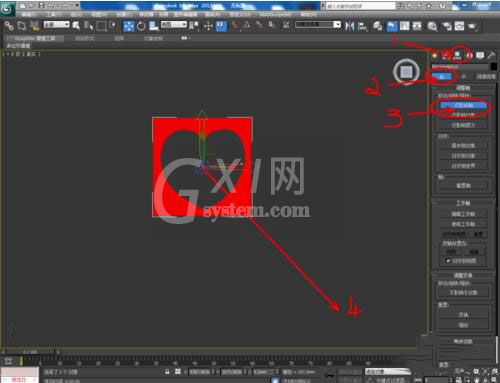Switch to the Create command panel tab
The height and width of the screenshot is (383, 500).
[435, 55]
